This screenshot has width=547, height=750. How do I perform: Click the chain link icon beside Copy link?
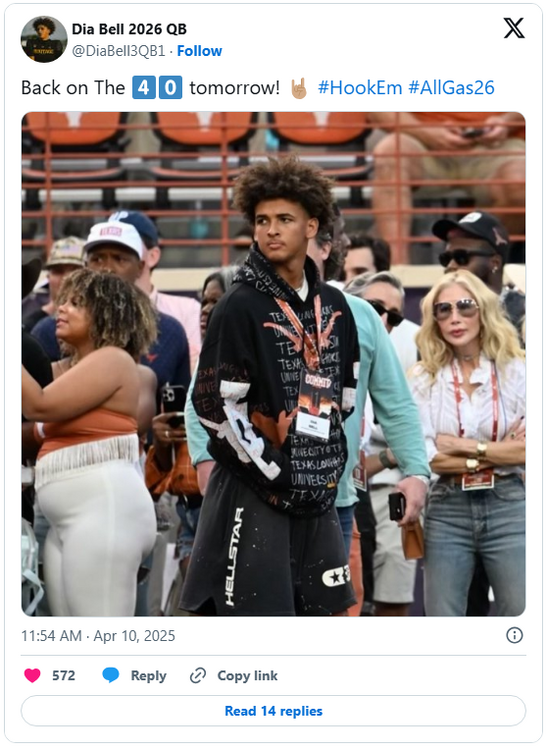coord(197,675)
